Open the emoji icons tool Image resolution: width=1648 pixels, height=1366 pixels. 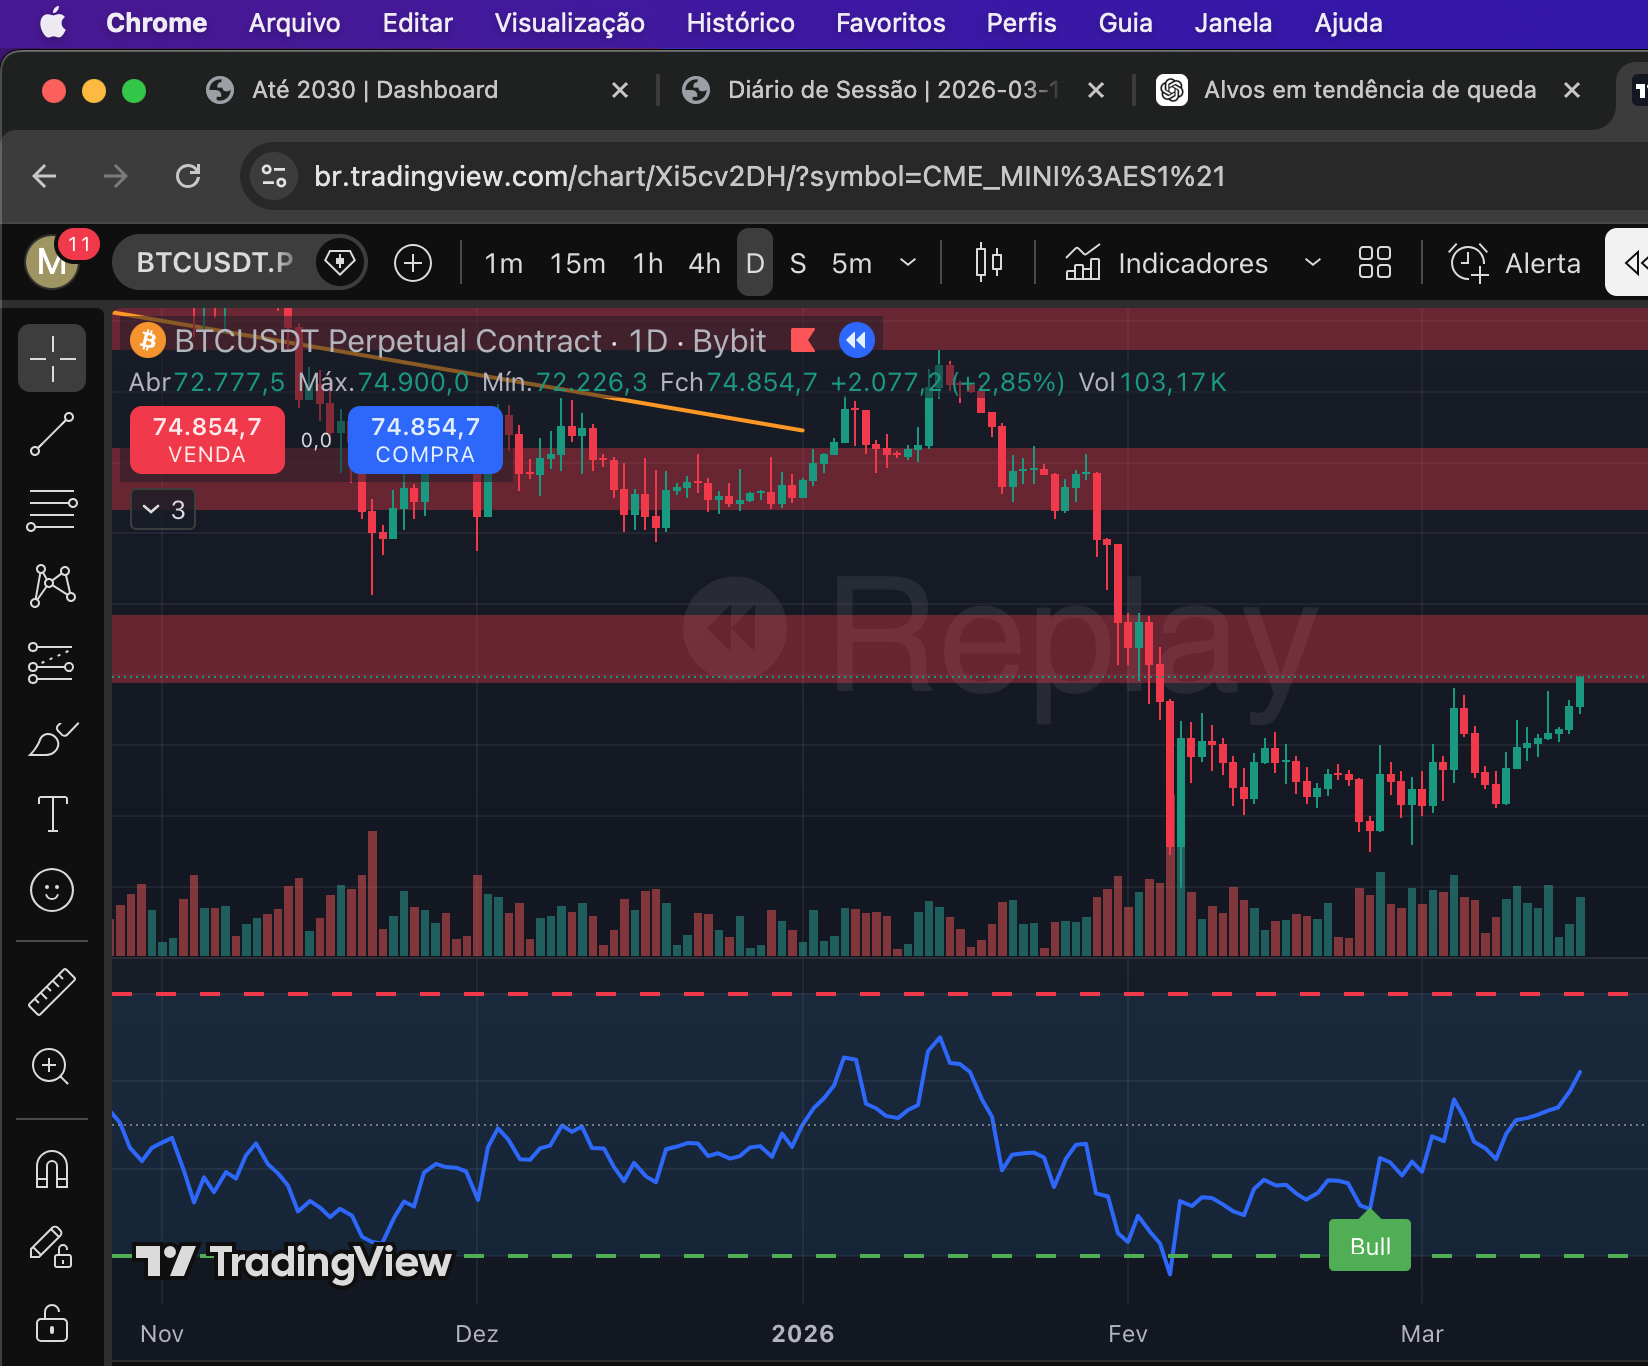[x=52, y=890]
